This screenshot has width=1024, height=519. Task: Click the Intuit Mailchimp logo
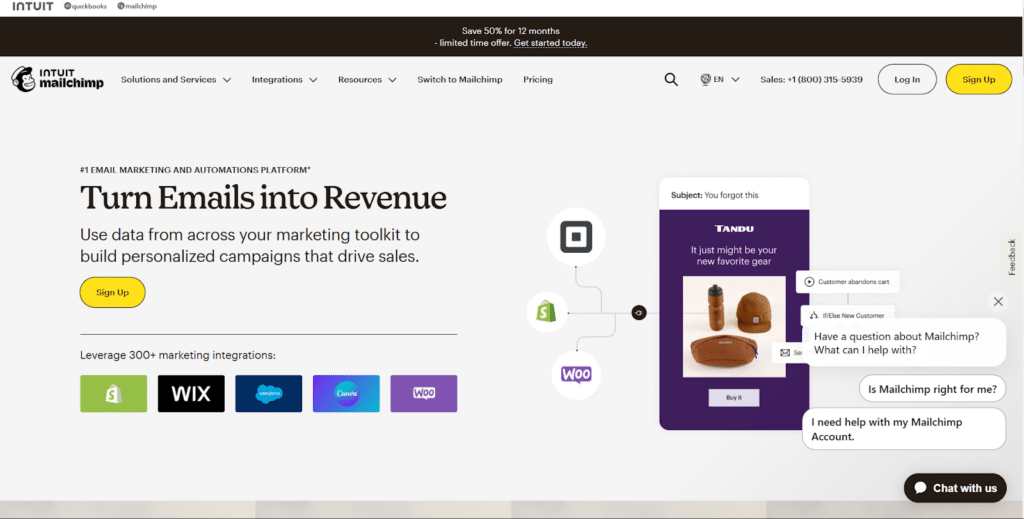click(57, 79)
